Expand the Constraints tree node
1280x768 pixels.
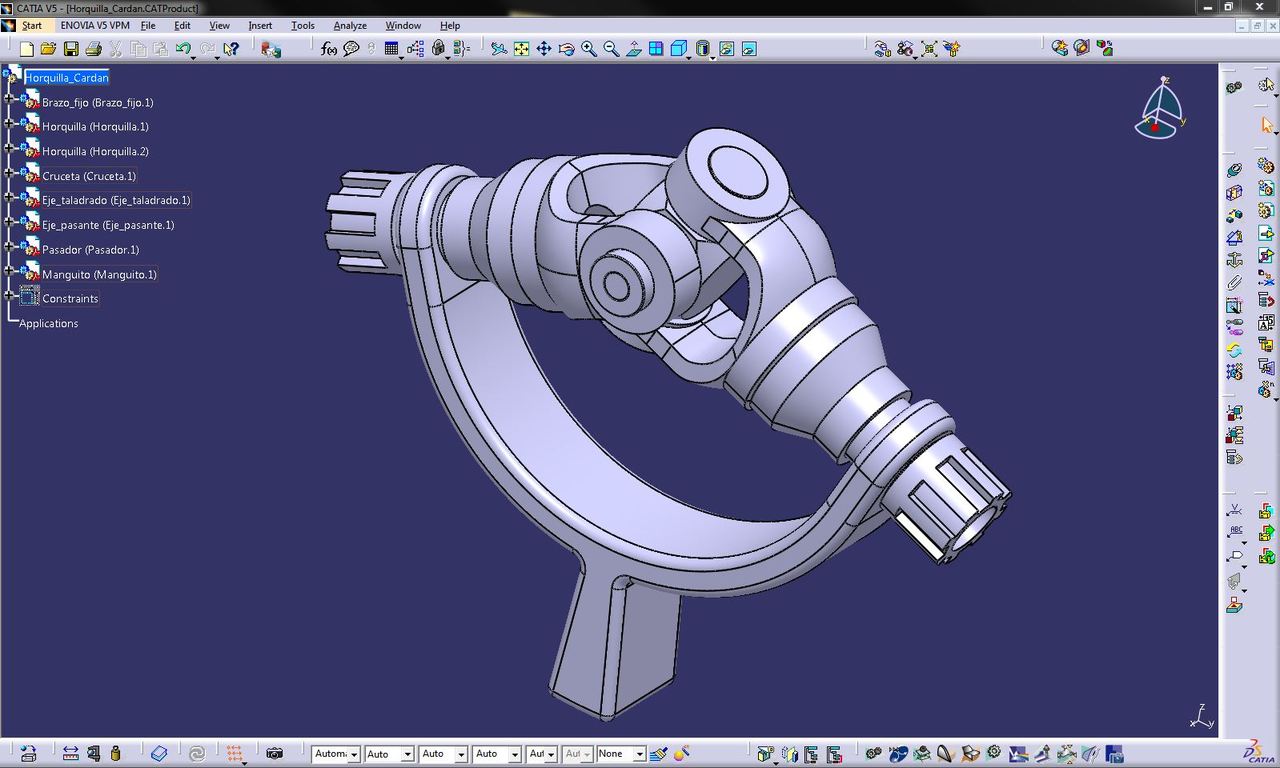9,295
